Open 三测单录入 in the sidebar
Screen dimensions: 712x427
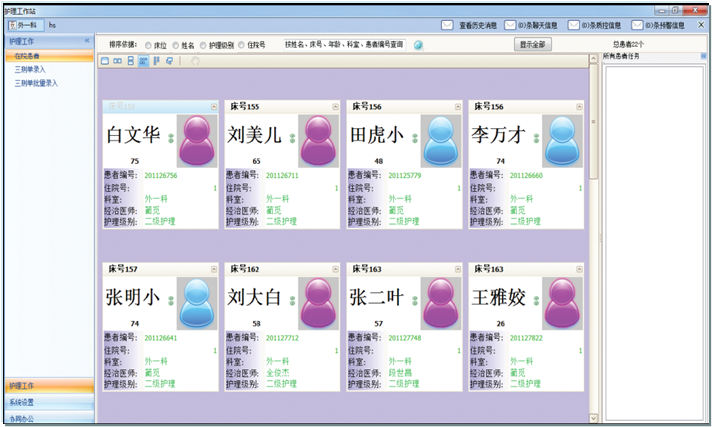[29, 70]
